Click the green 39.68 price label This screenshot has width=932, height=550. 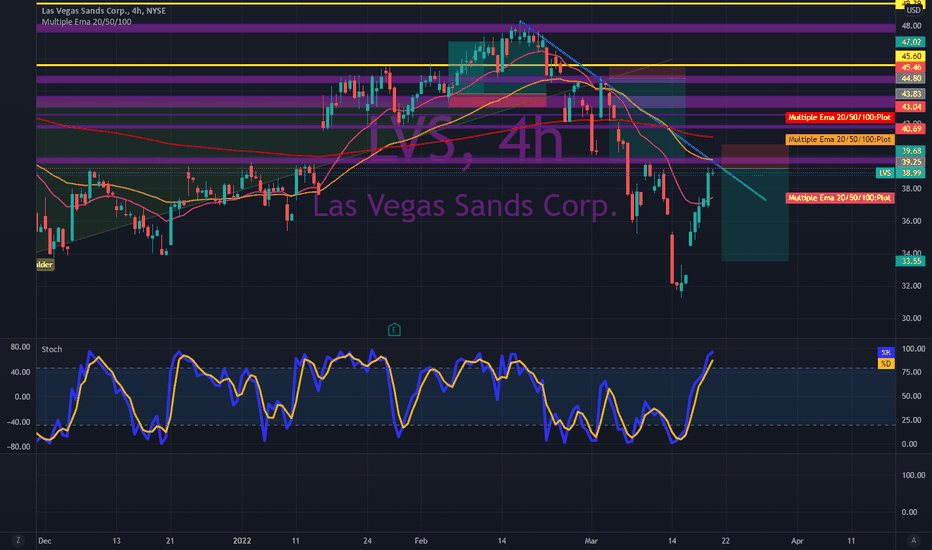coord(911,151)
